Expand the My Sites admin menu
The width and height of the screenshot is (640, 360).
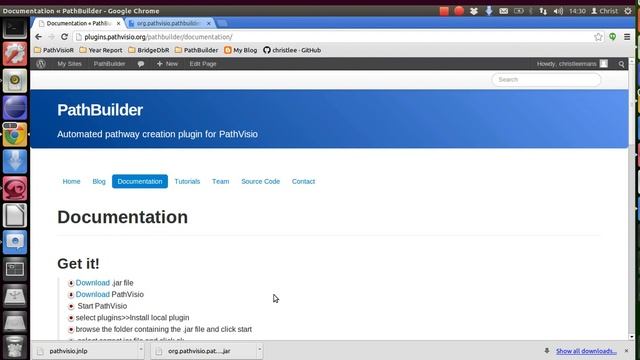(x=69, y=64)
